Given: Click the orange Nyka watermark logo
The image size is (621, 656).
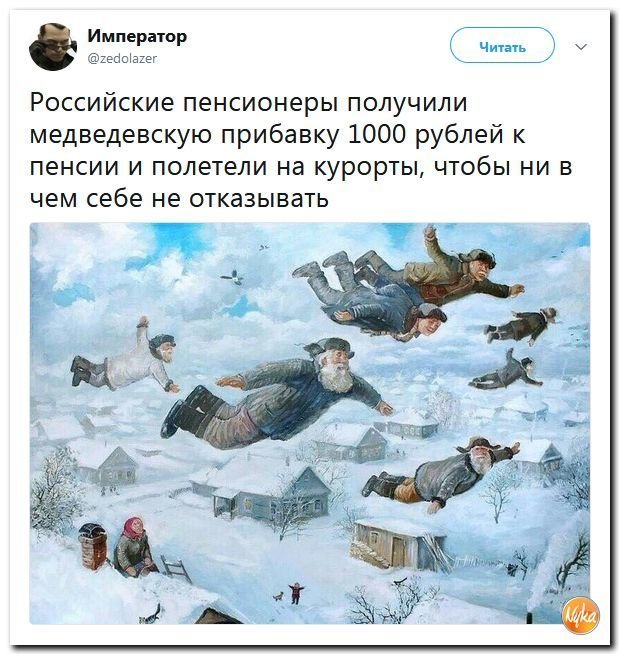Looking at the screenshot, I should click(581, 615).
